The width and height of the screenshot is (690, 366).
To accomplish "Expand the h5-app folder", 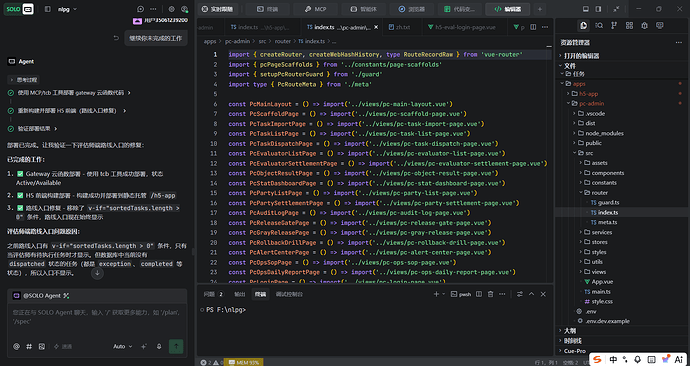I will tap(588, 94).
